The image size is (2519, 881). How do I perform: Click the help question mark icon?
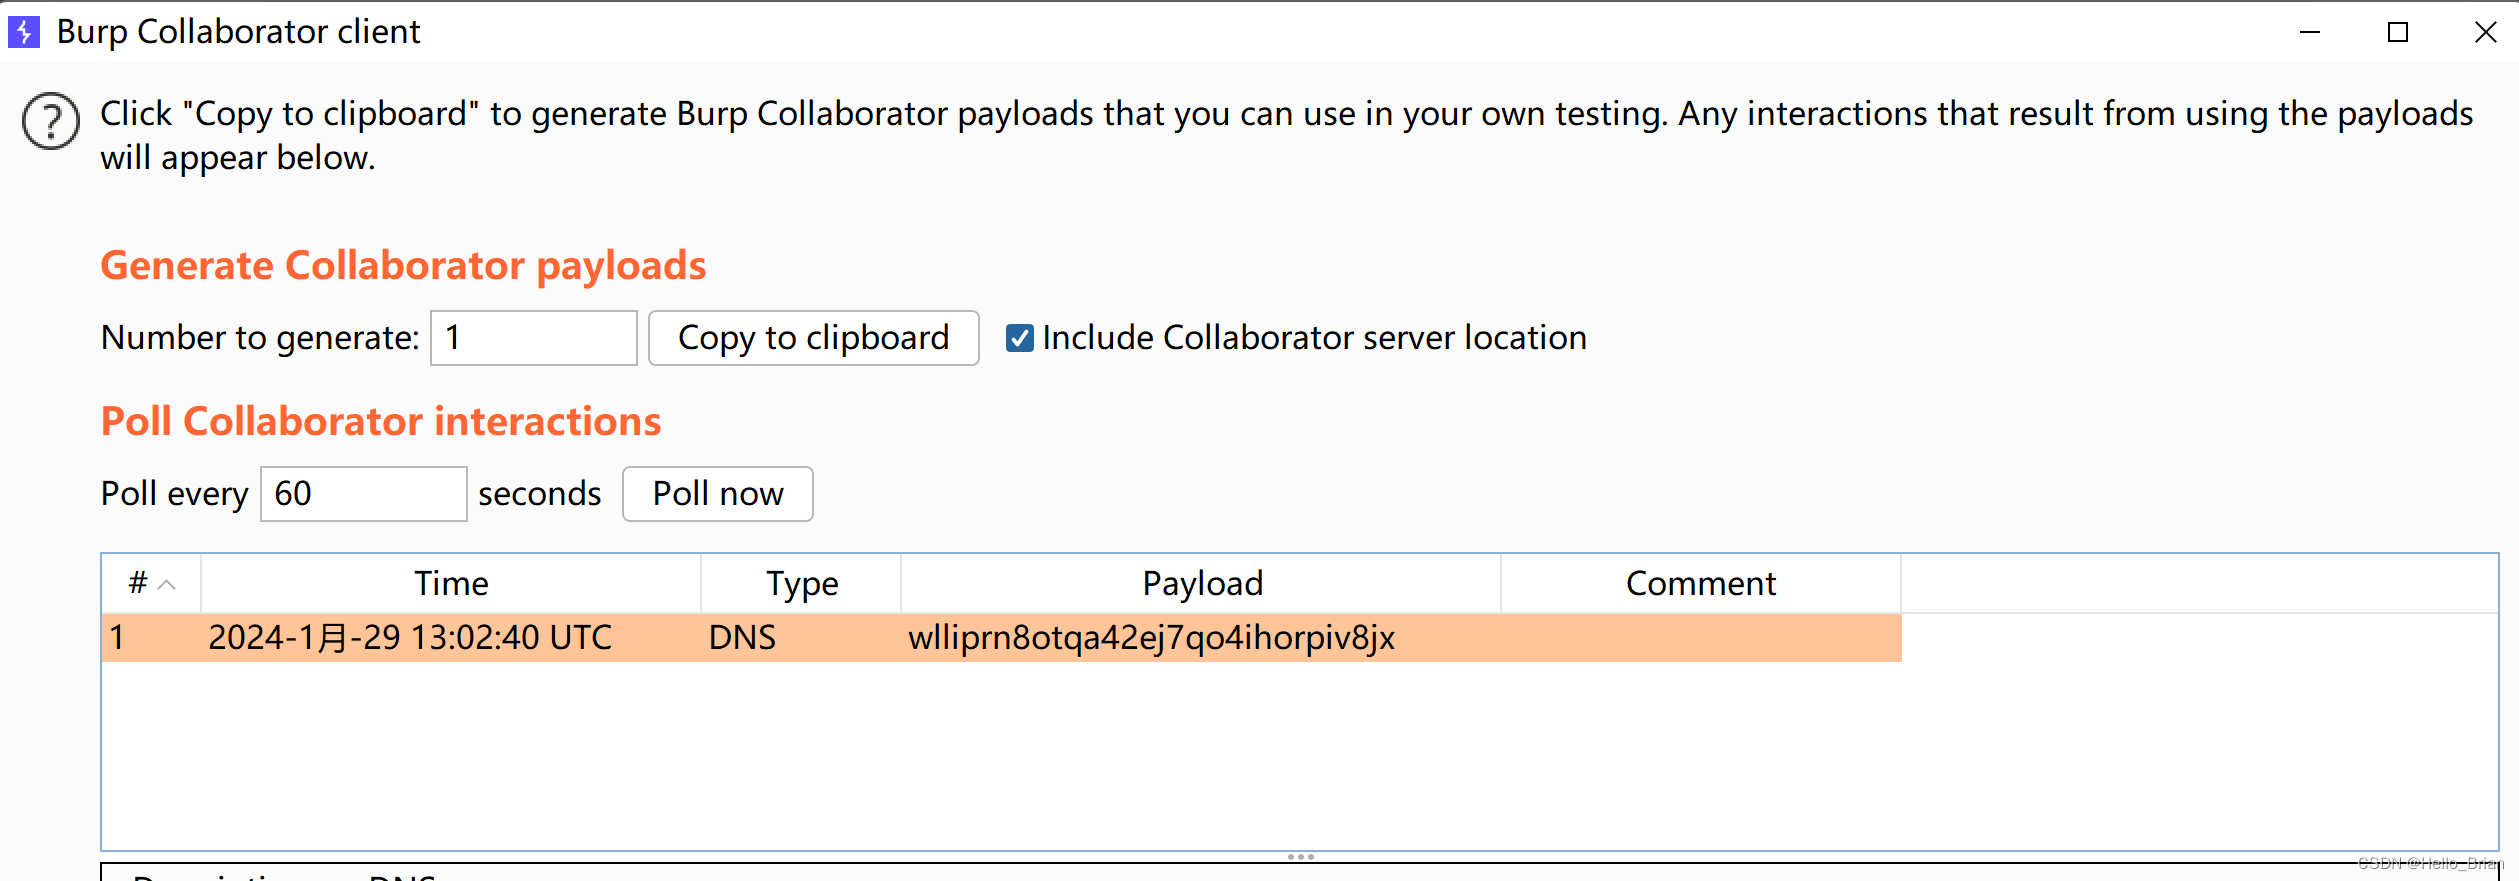tap(51, 121)
